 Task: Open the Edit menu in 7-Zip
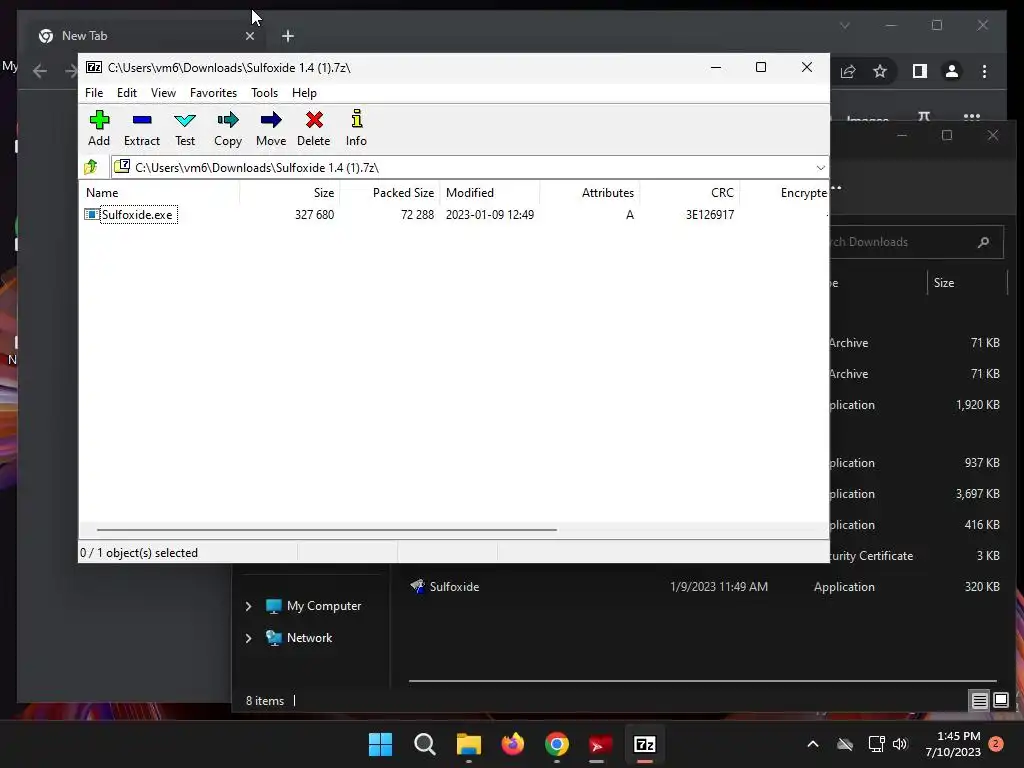pos(127,93)
